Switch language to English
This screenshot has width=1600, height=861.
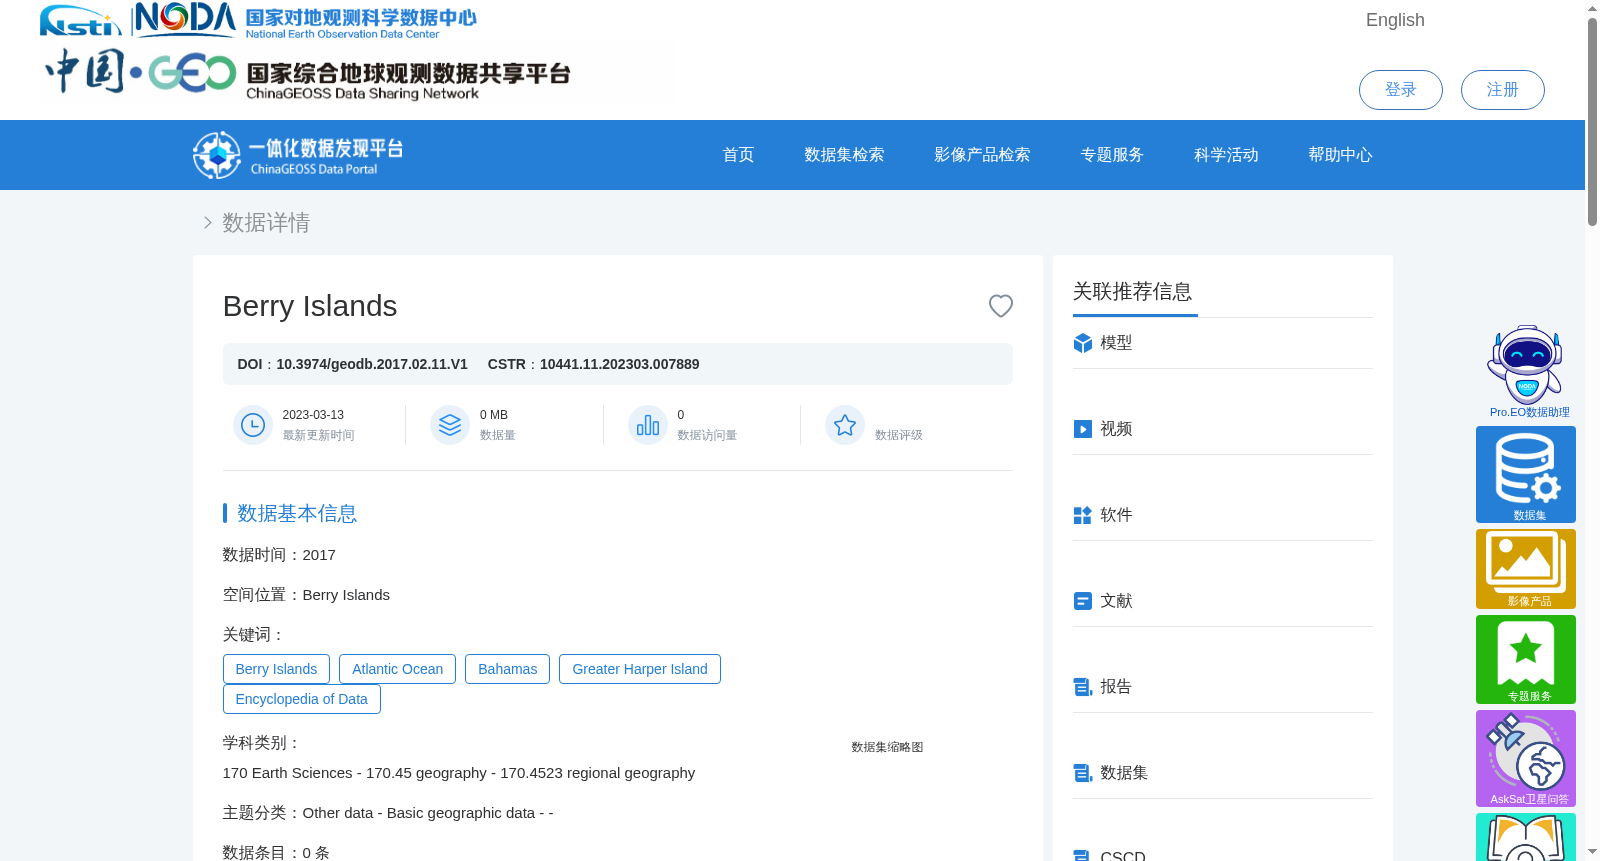click(x=1395, y=20)
